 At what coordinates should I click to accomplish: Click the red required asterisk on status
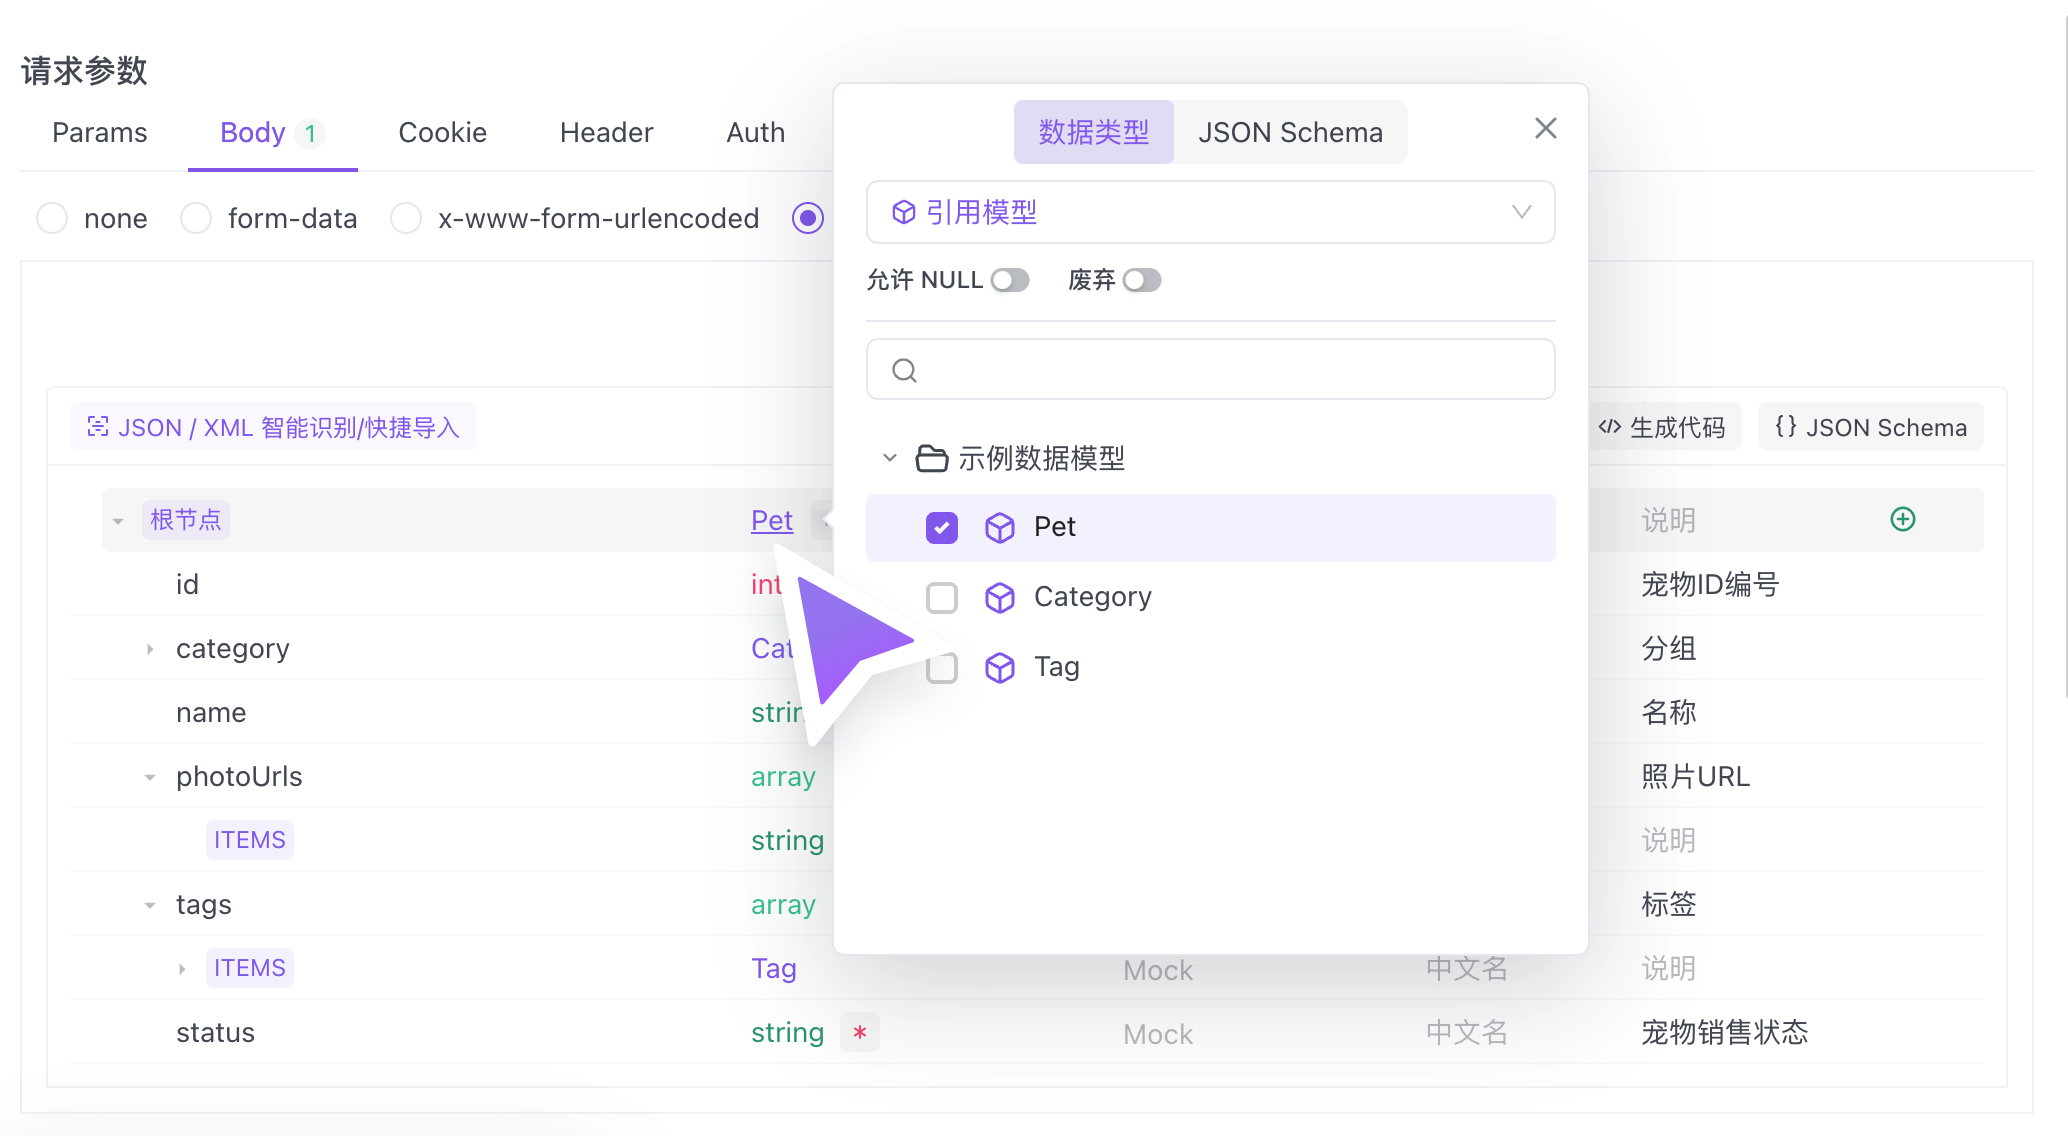coord(859,1032)
